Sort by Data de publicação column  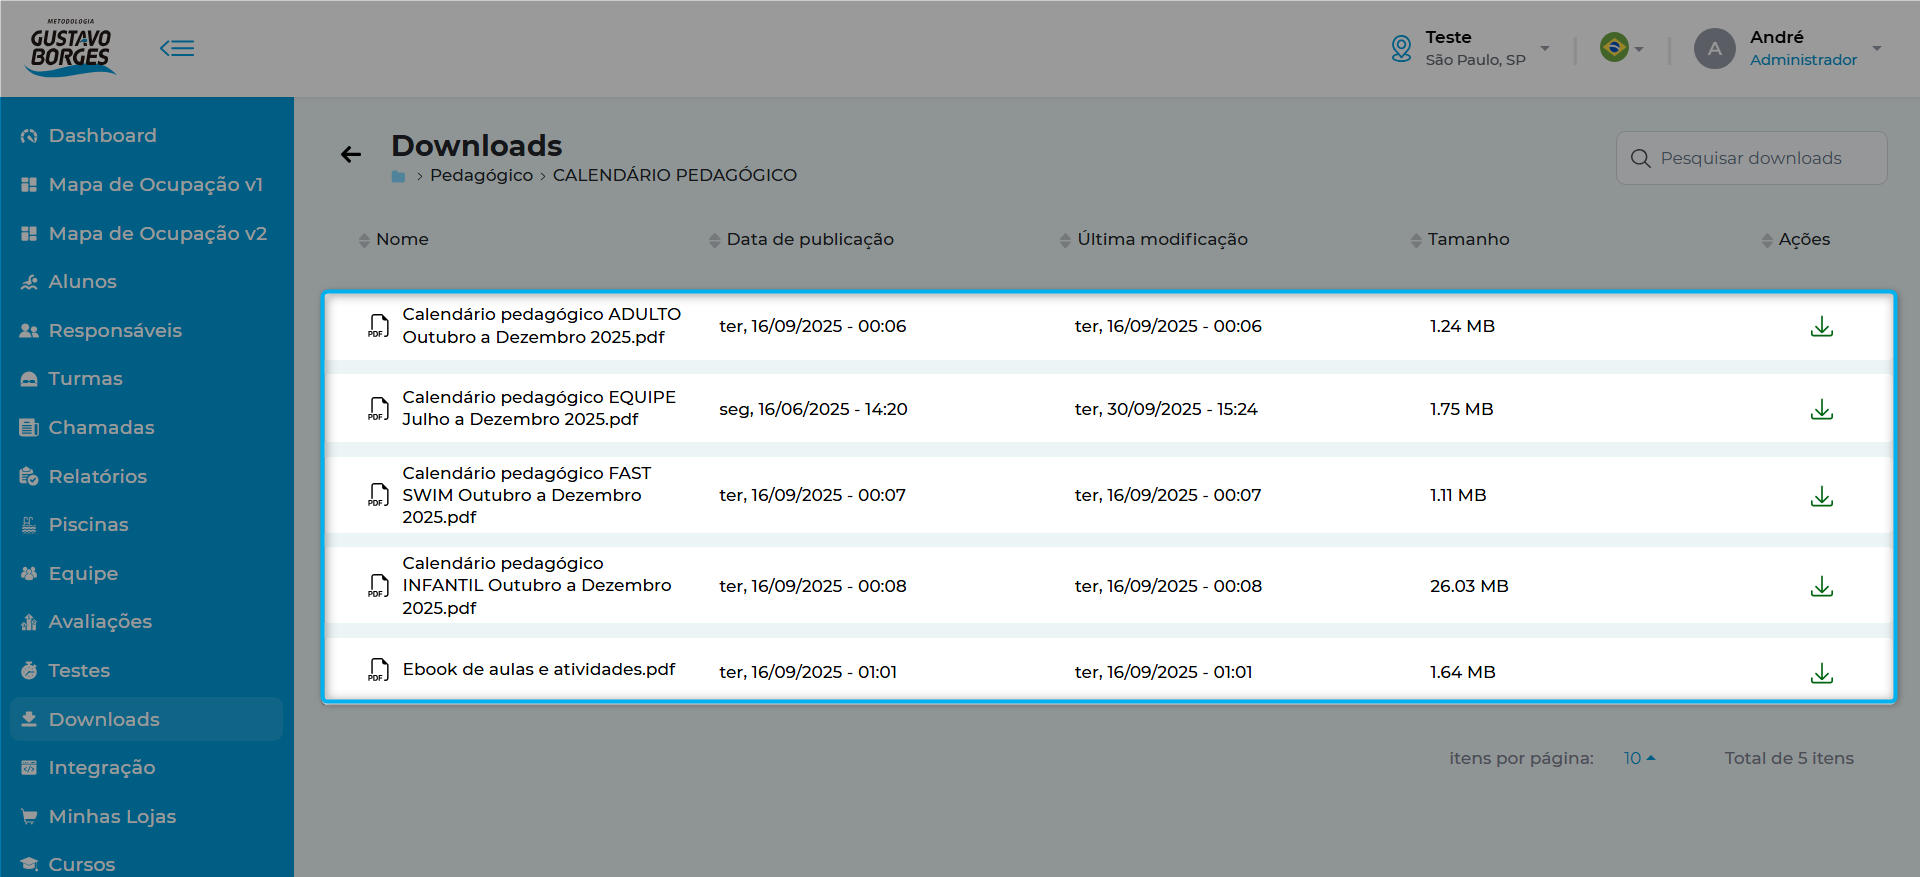point(715,240)
